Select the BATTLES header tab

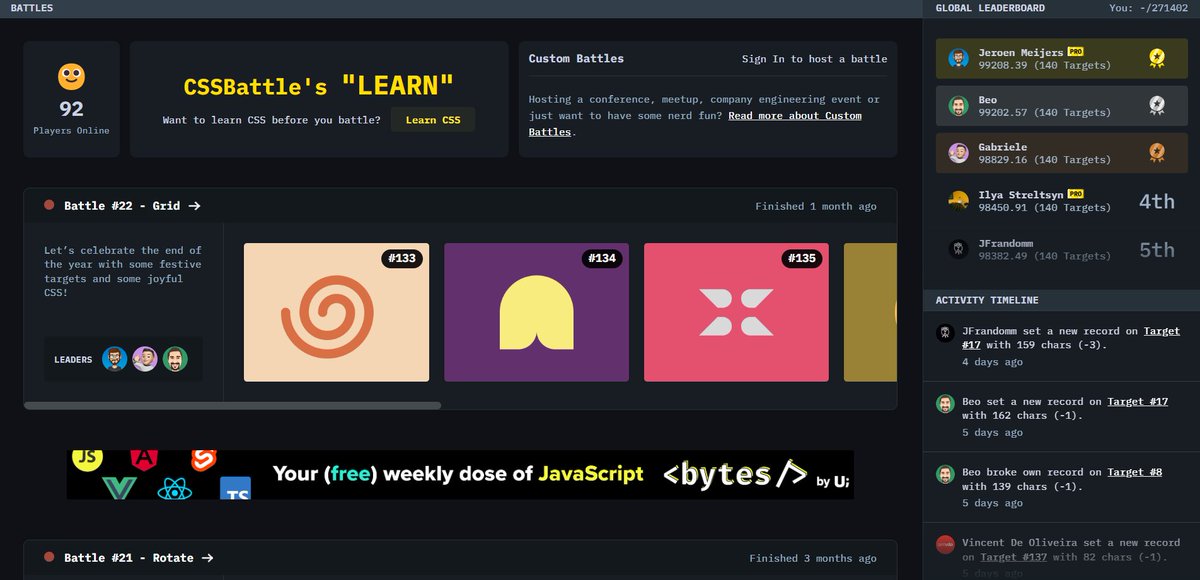32,8
